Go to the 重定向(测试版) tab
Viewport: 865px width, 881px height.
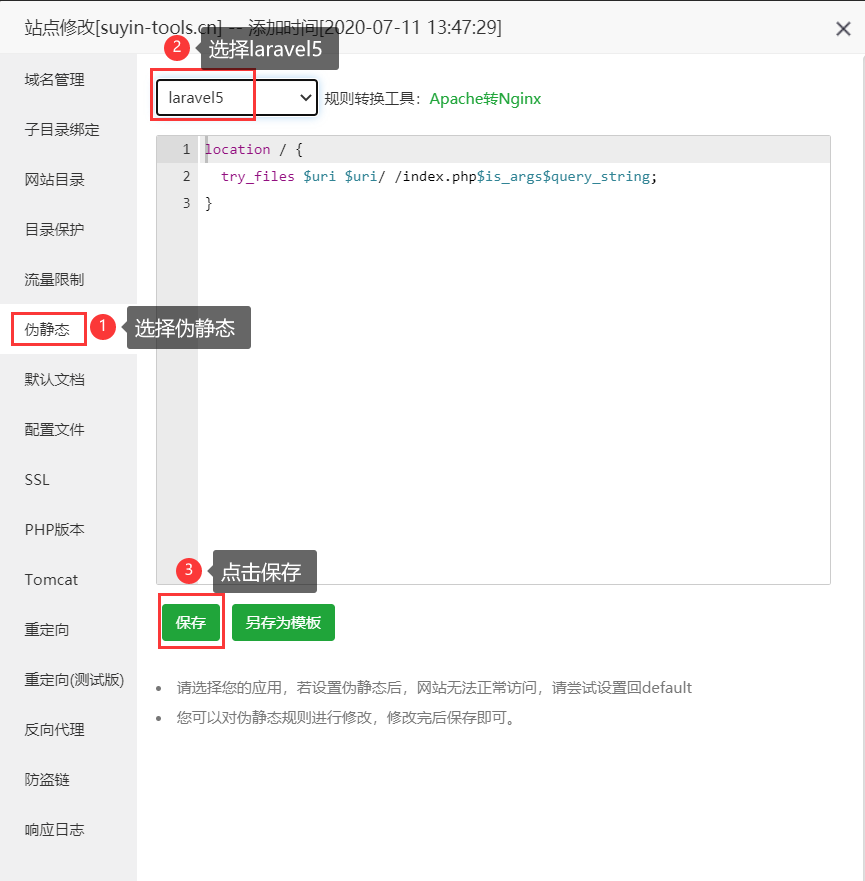[x=74, y=680]
